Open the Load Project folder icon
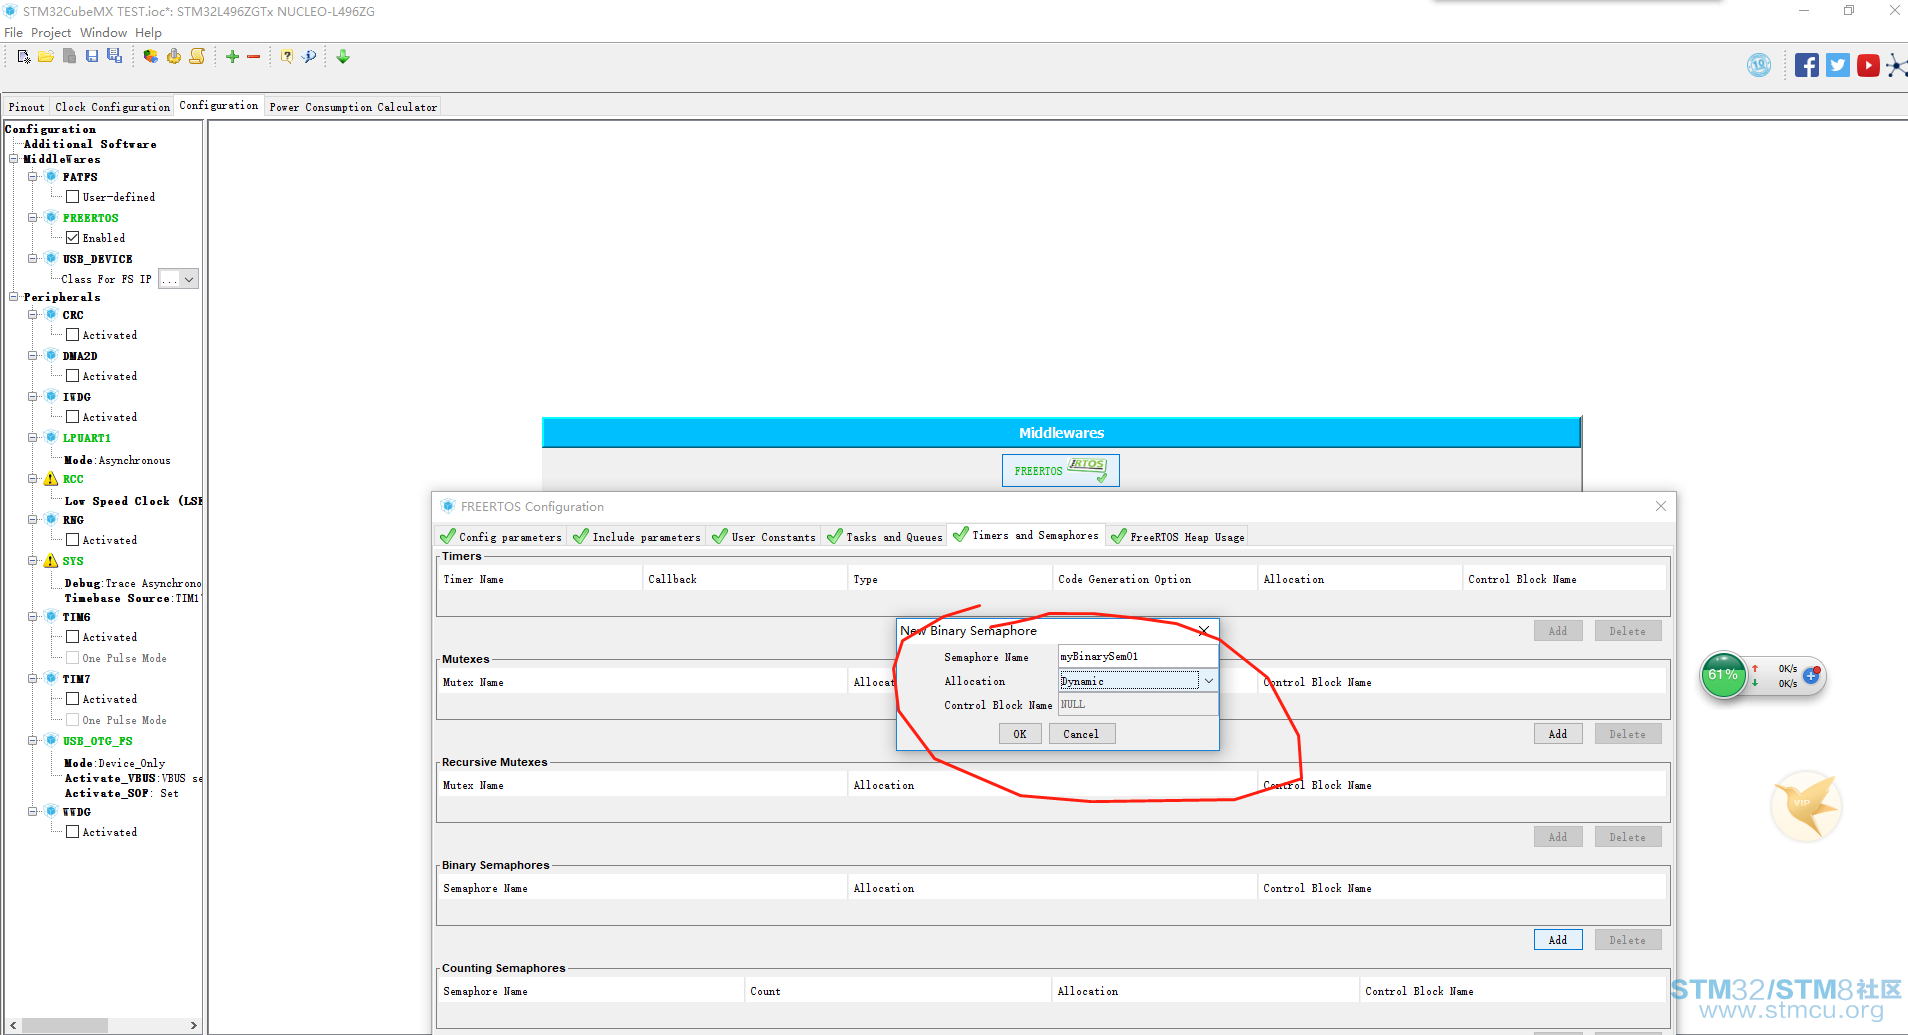Image resolution: width=1908 pixels, height=1035 pixels. click(46, 57)
